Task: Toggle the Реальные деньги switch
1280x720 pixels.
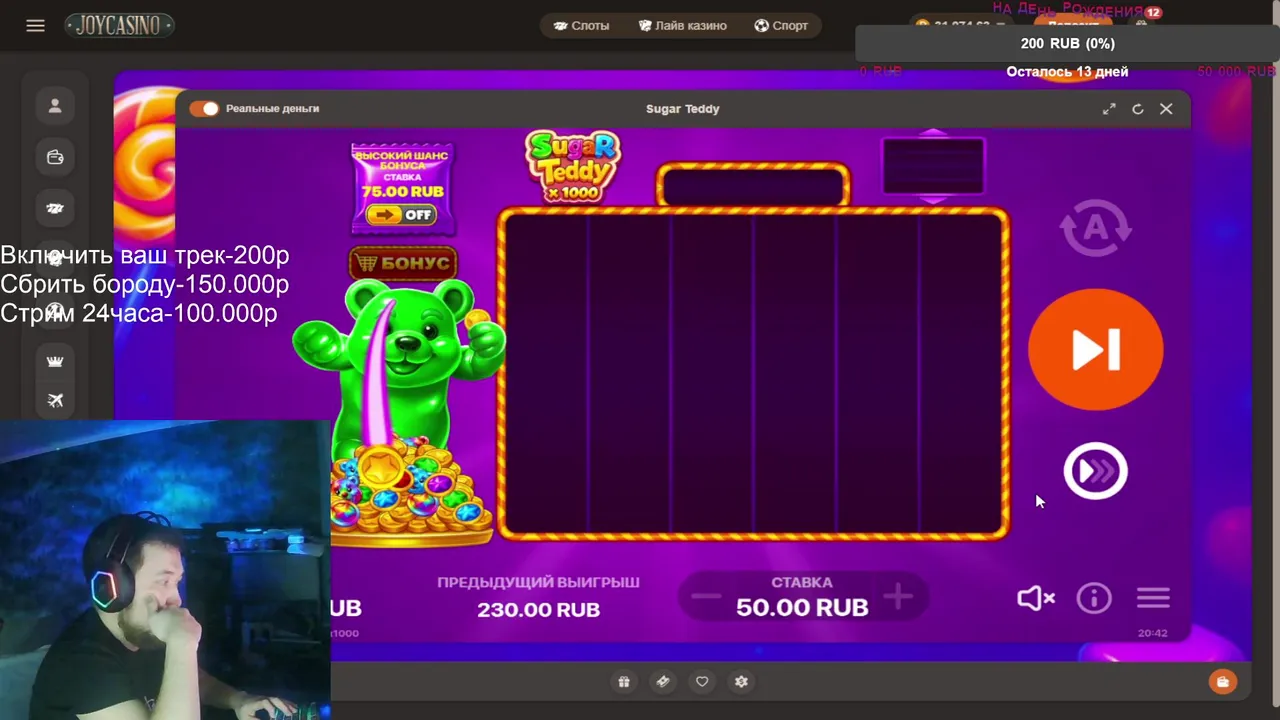Action: click(x=204, y=108)
